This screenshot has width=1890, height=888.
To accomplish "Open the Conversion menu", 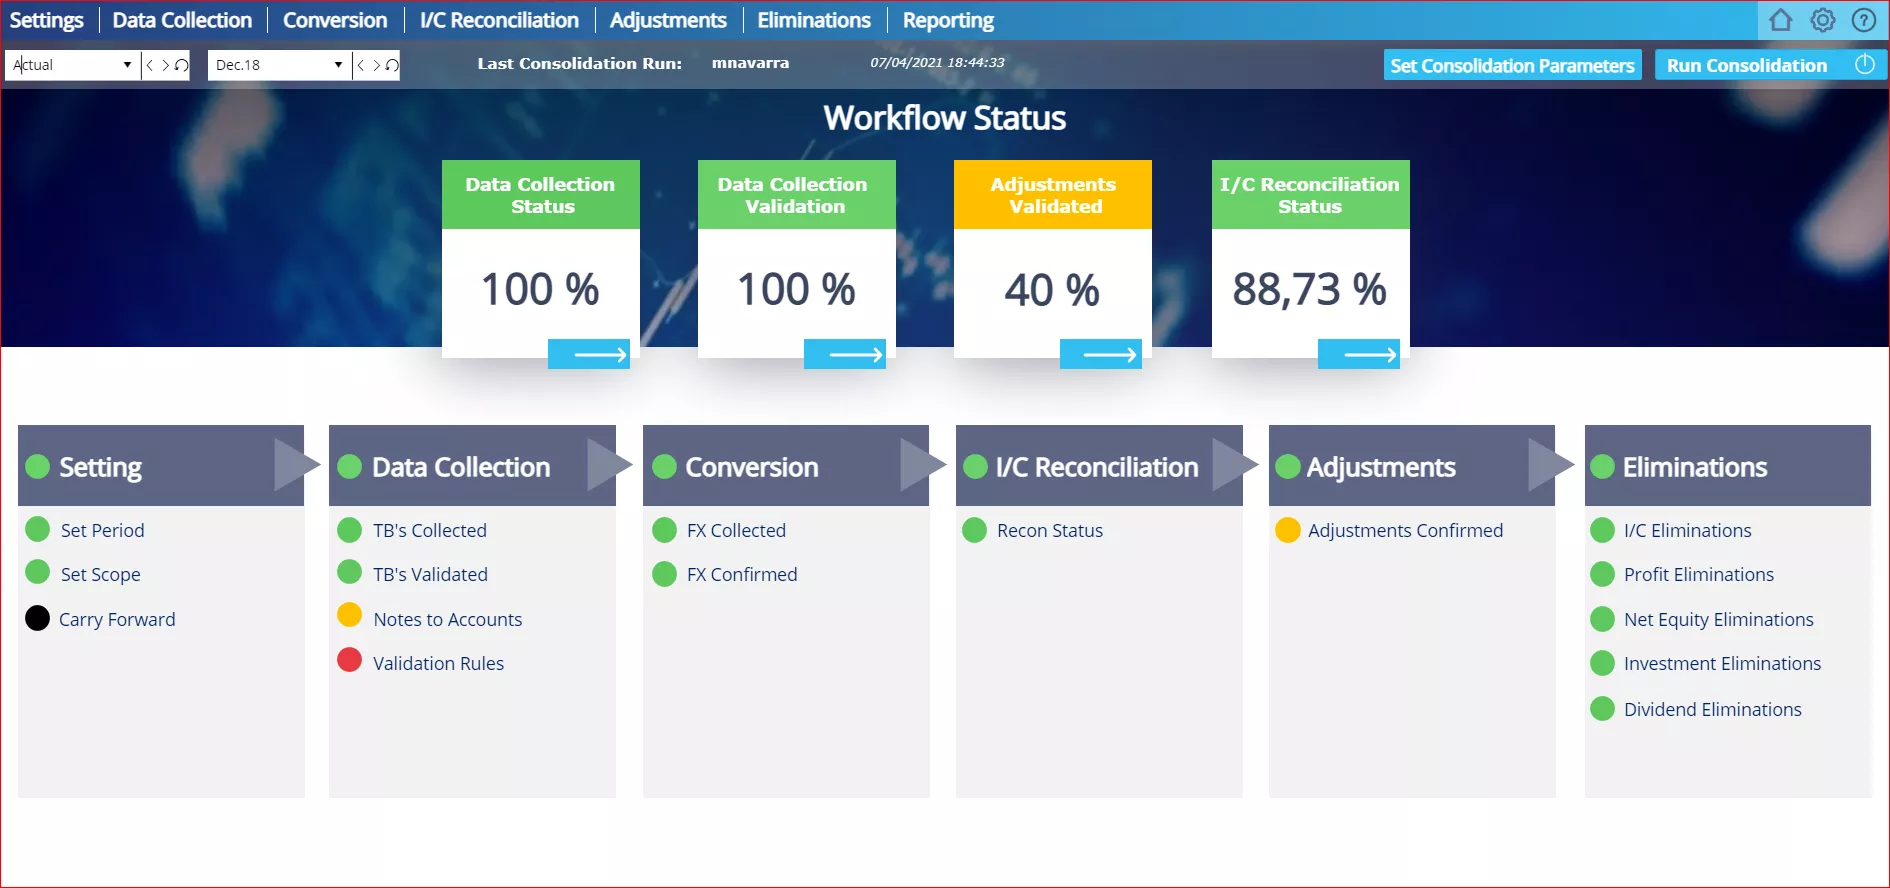I will (x=335, y=20).
